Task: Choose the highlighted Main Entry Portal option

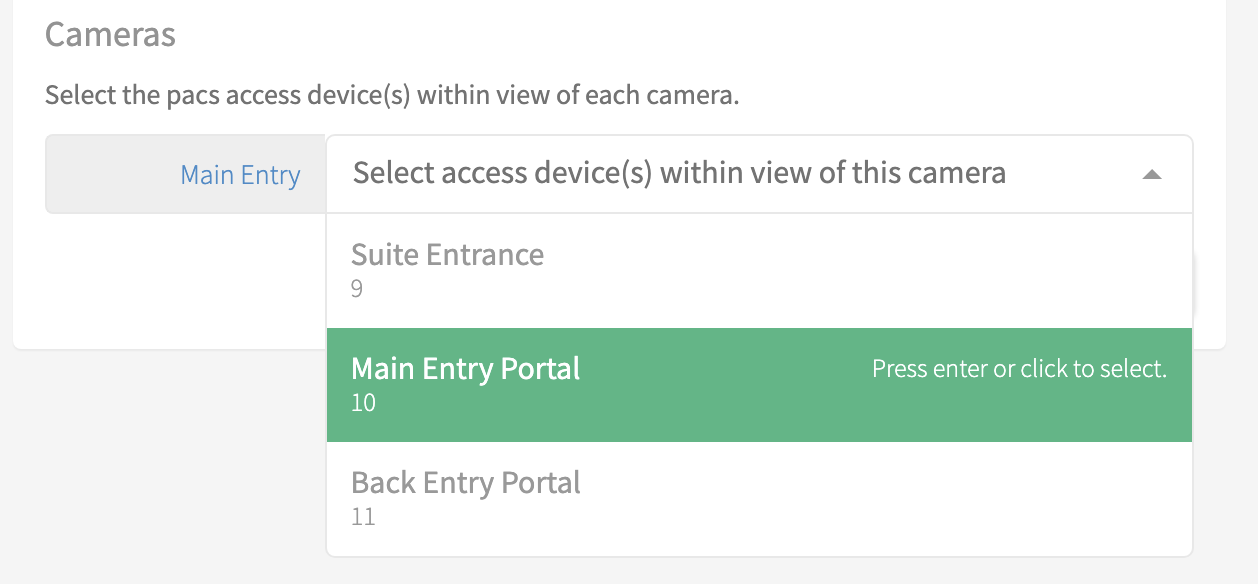Action: [x=465, y=369]
